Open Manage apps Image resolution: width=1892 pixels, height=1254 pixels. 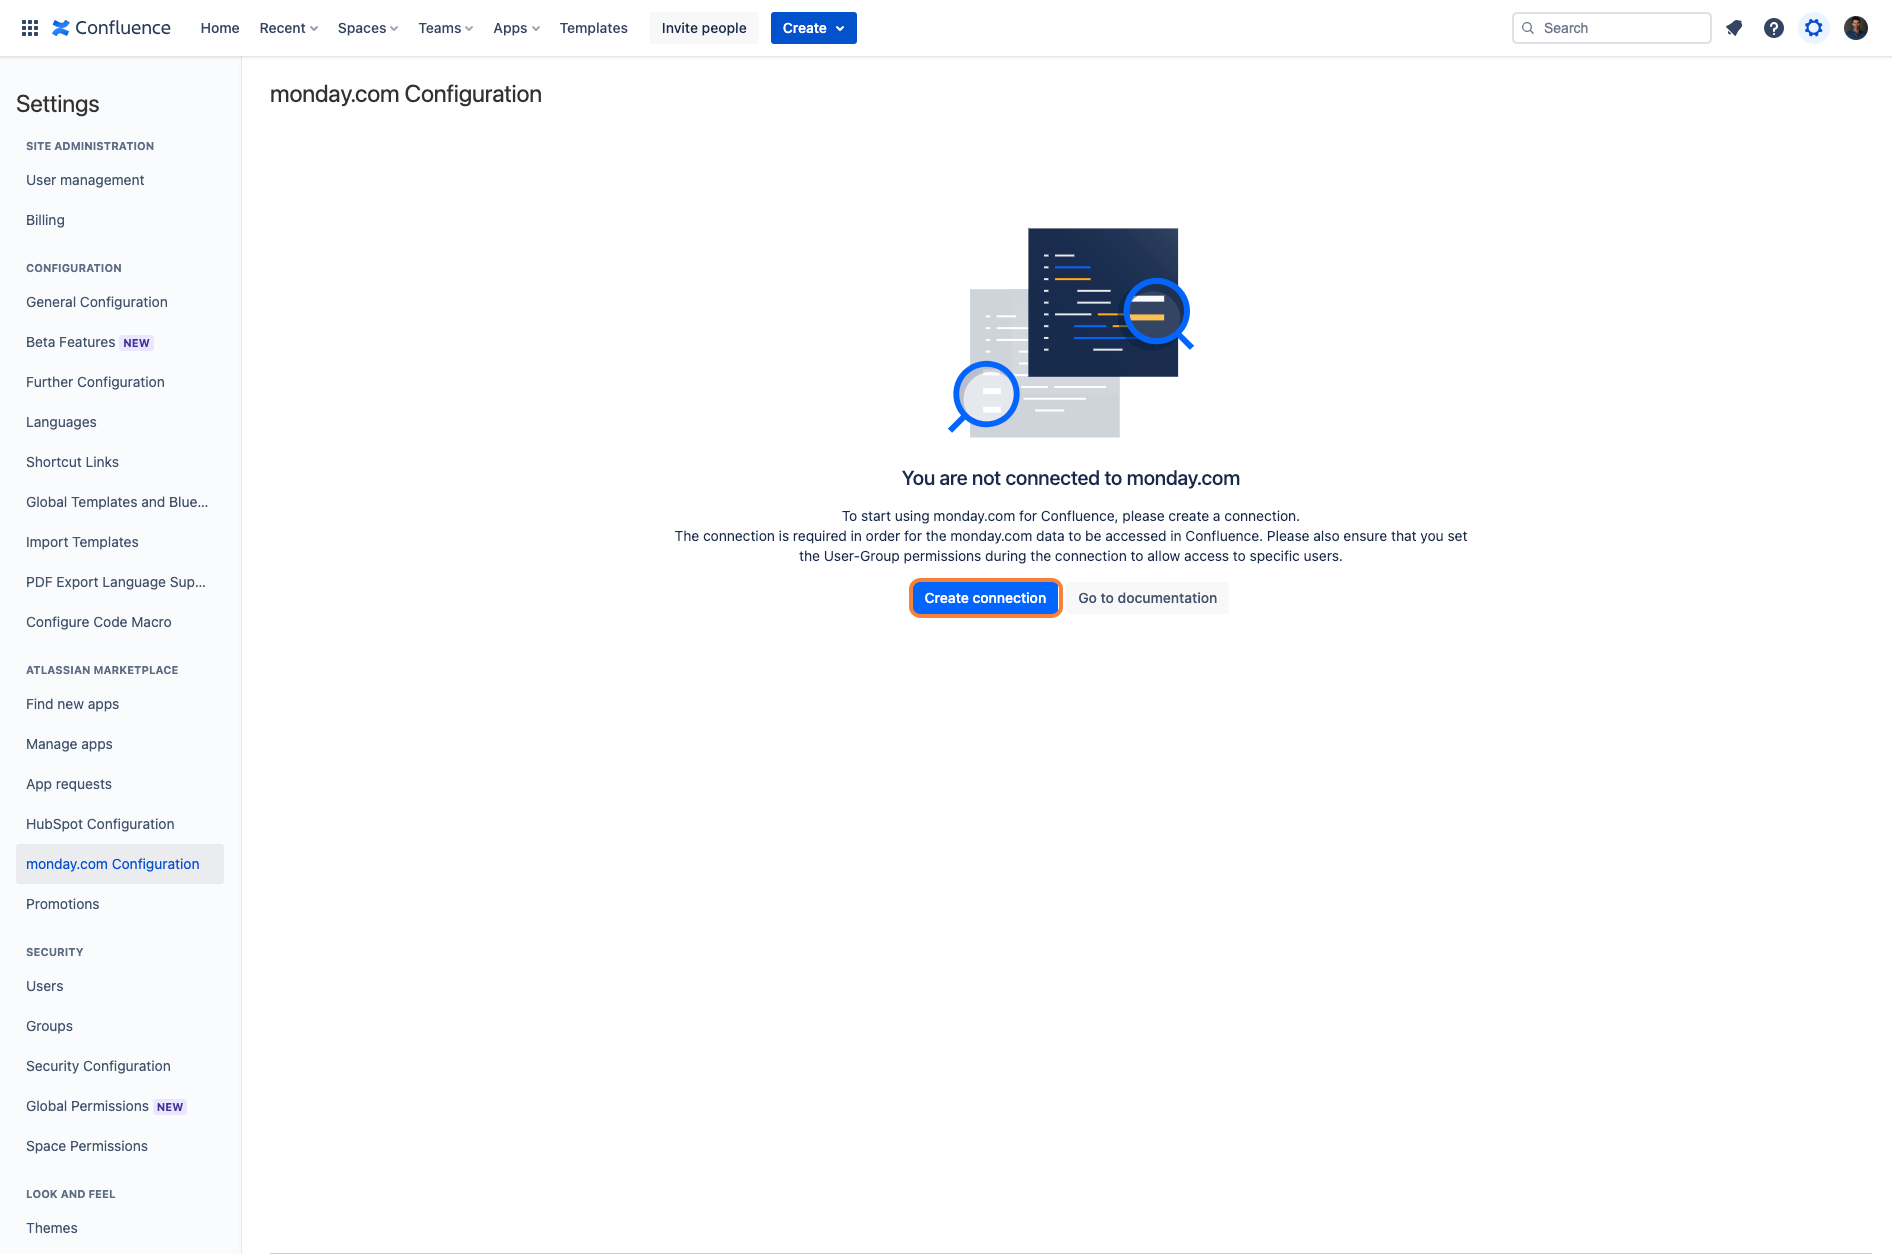click(x=120, y=744)
